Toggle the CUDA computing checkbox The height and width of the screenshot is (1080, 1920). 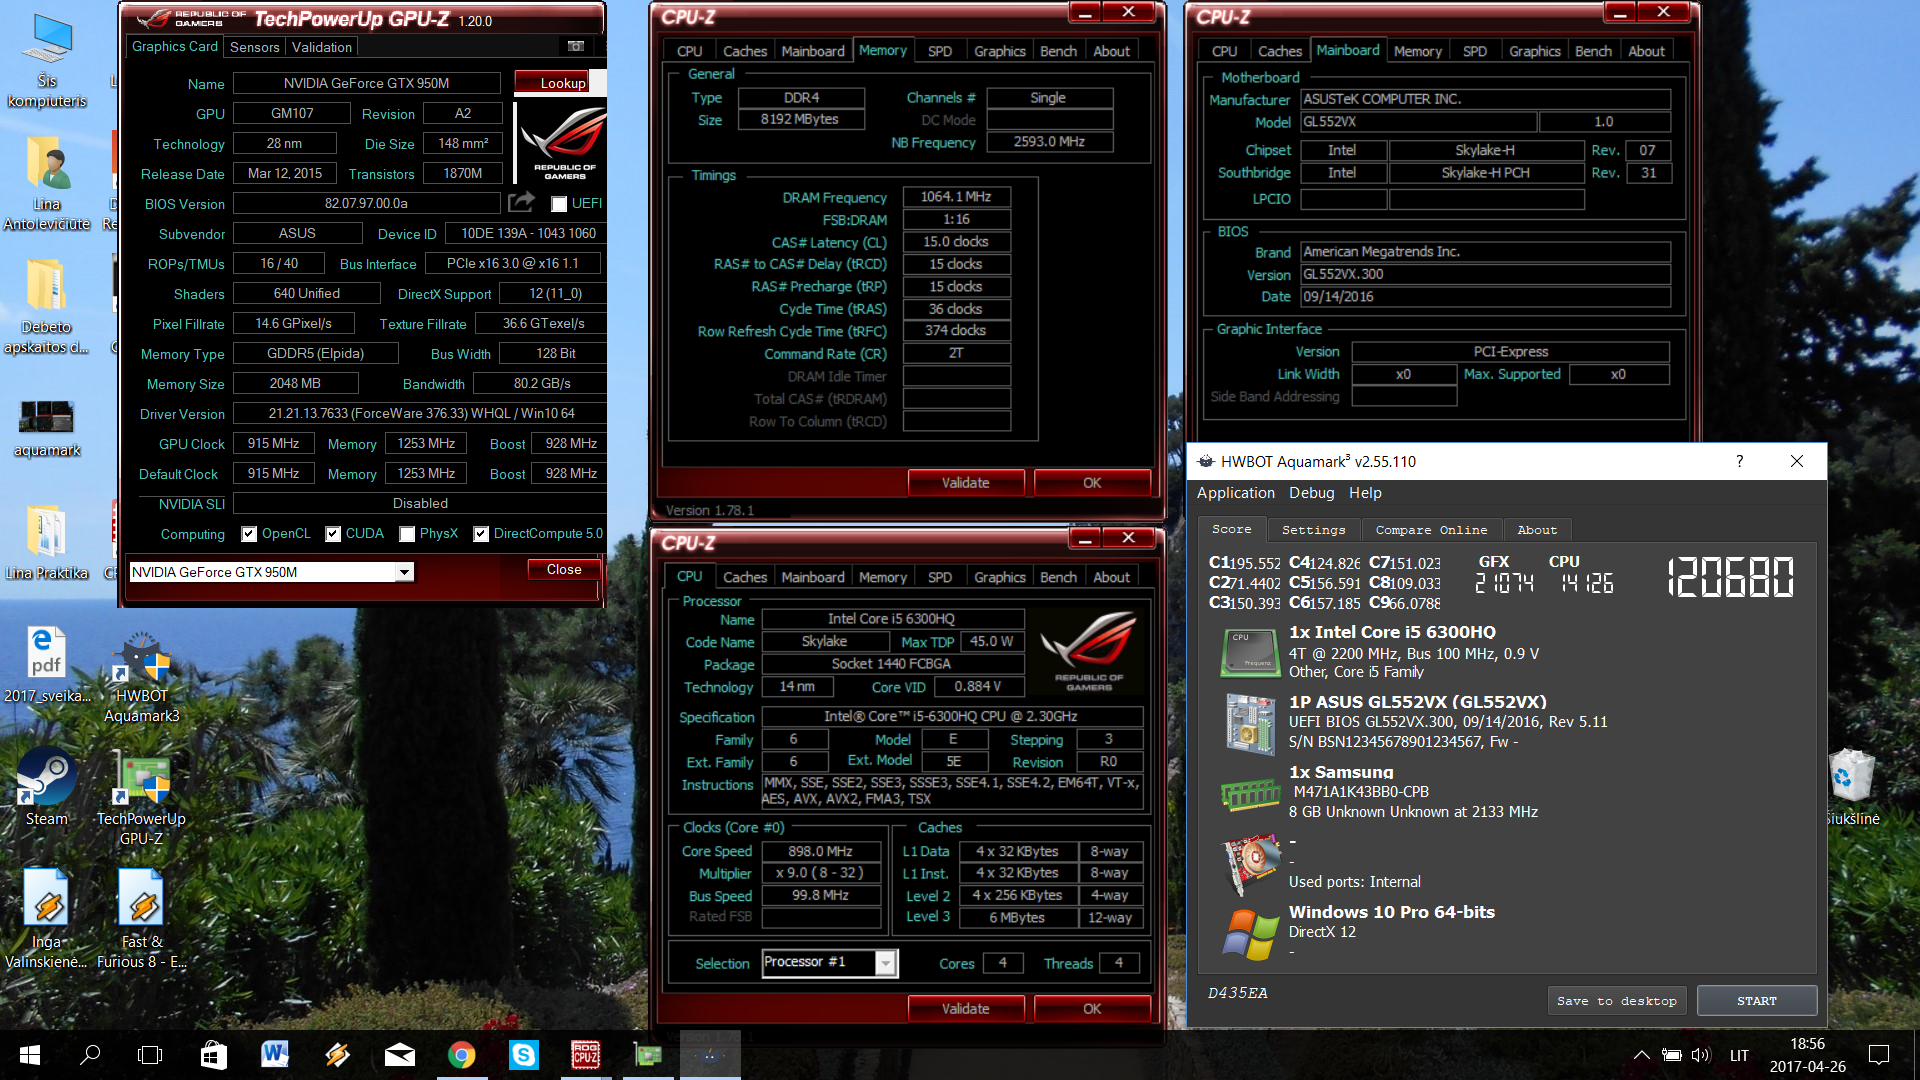(x=333, y=534)
